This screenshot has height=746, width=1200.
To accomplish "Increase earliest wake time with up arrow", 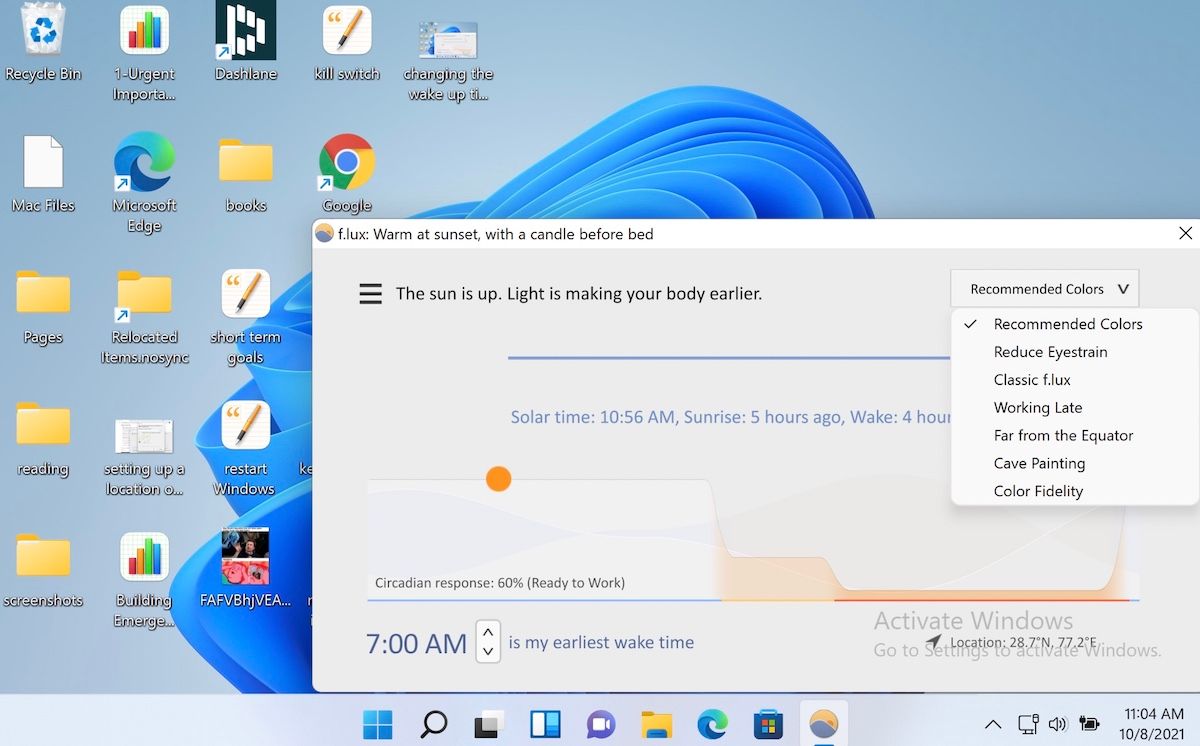I will 488,632.
